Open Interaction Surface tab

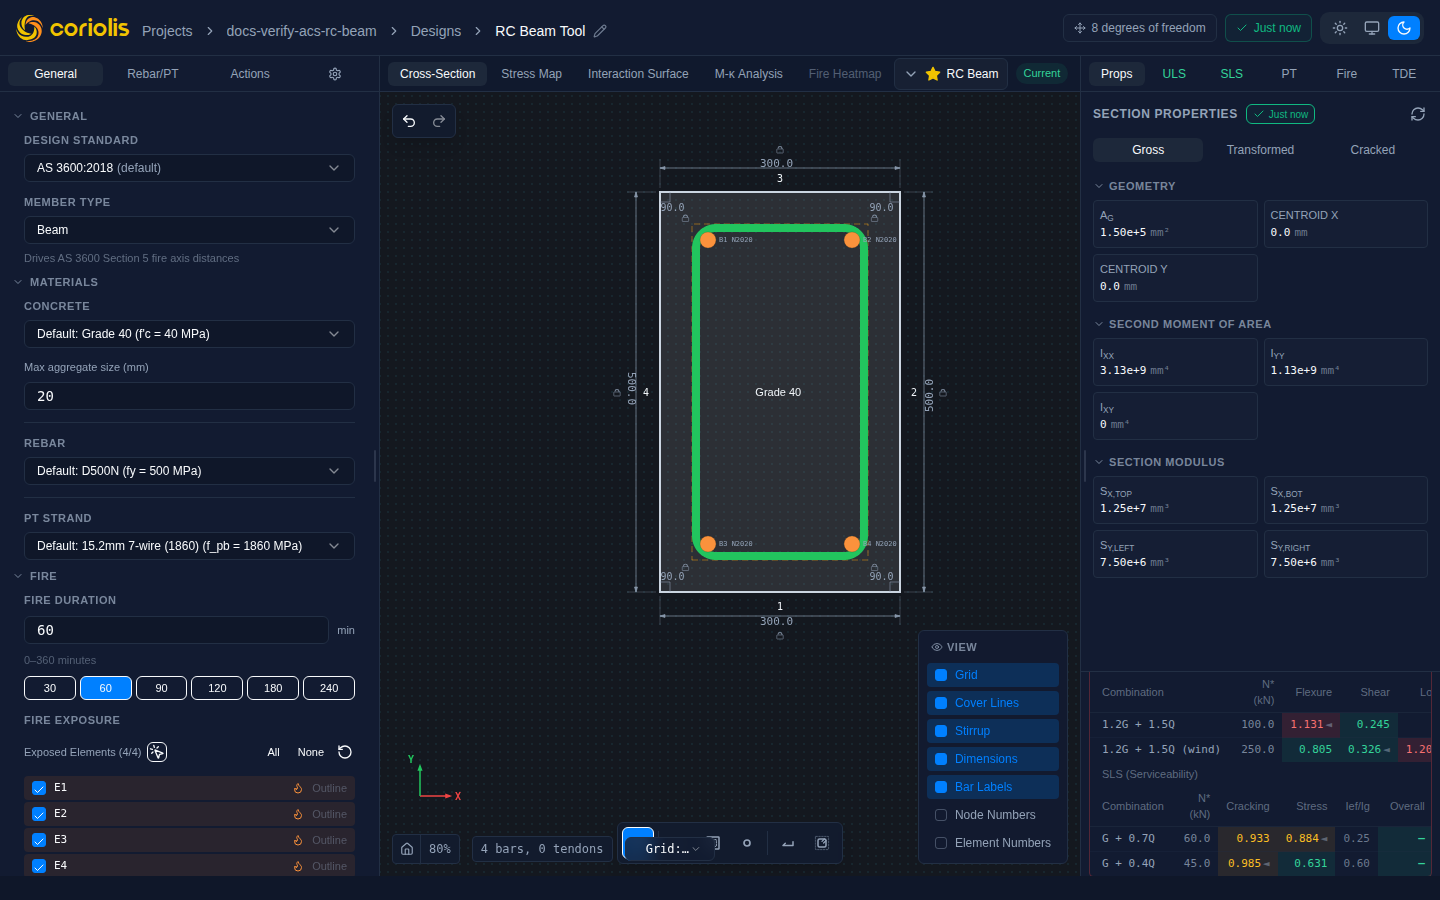click(638, 74)
